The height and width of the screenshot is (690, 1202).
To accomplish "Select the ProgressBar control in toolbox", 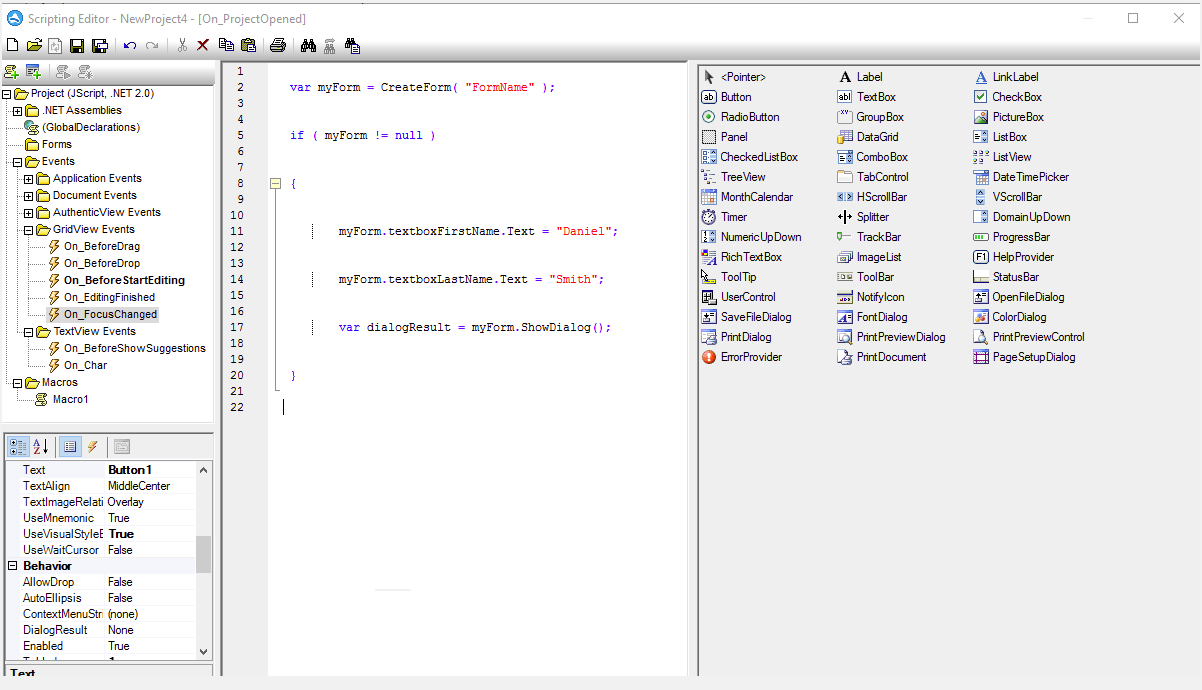I will coord(1013,237).
